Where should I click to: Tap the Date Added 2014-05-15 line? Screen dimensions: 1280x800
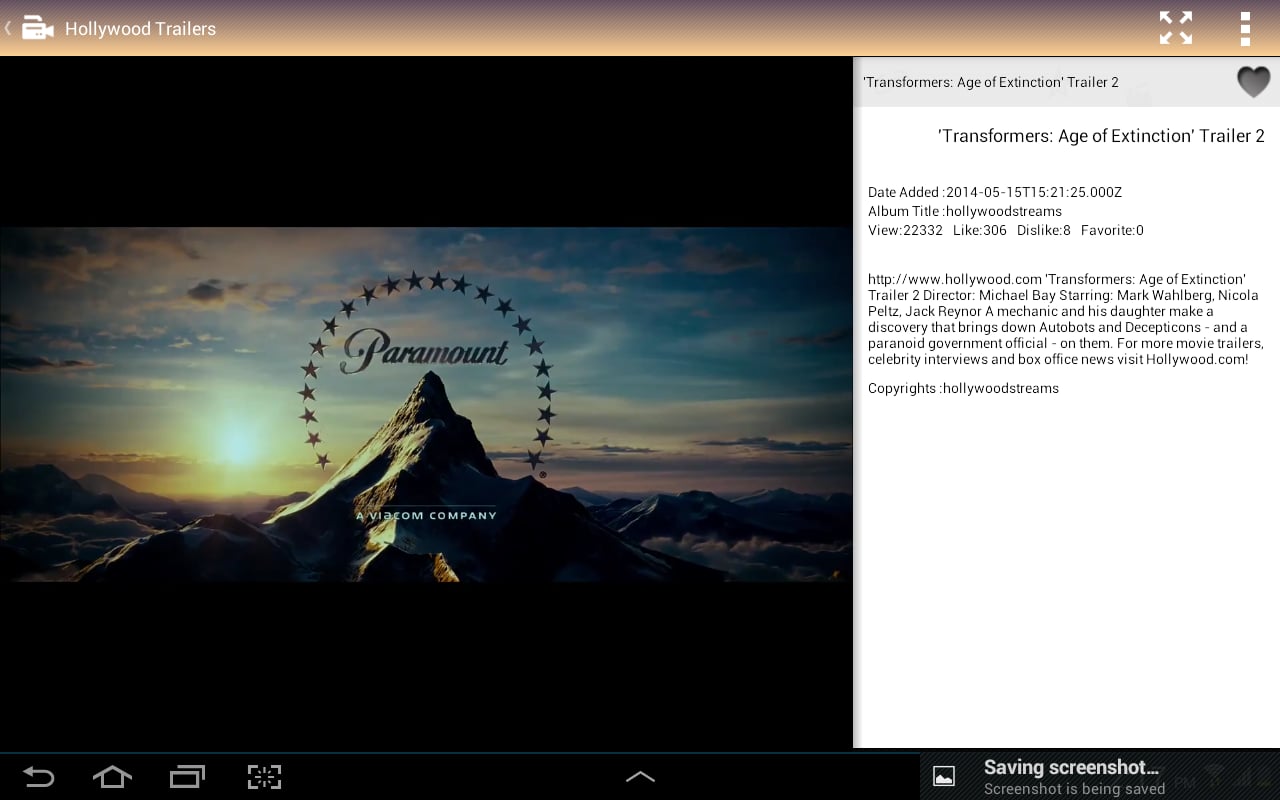coord(995,192)
